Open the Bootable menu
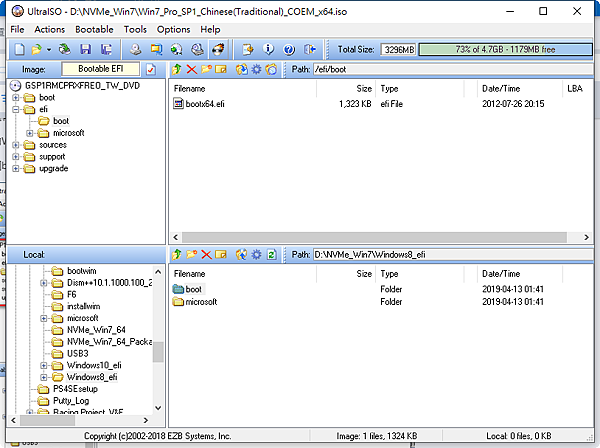The height and width of the screenshot is (448, 600). pos(94,29)
